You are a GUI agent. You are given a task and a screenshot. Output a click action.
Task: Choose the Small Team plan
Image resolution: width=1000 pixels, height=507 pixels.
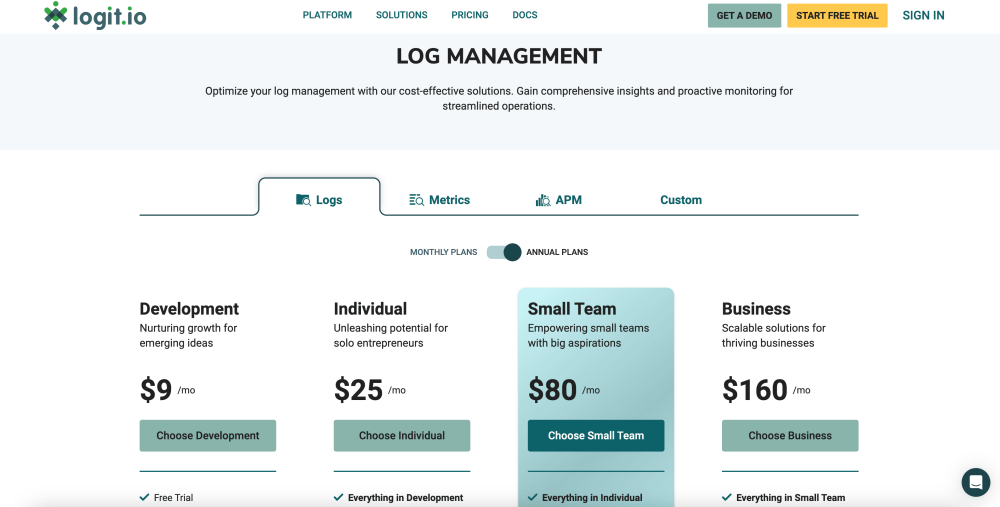click(596, 436)
